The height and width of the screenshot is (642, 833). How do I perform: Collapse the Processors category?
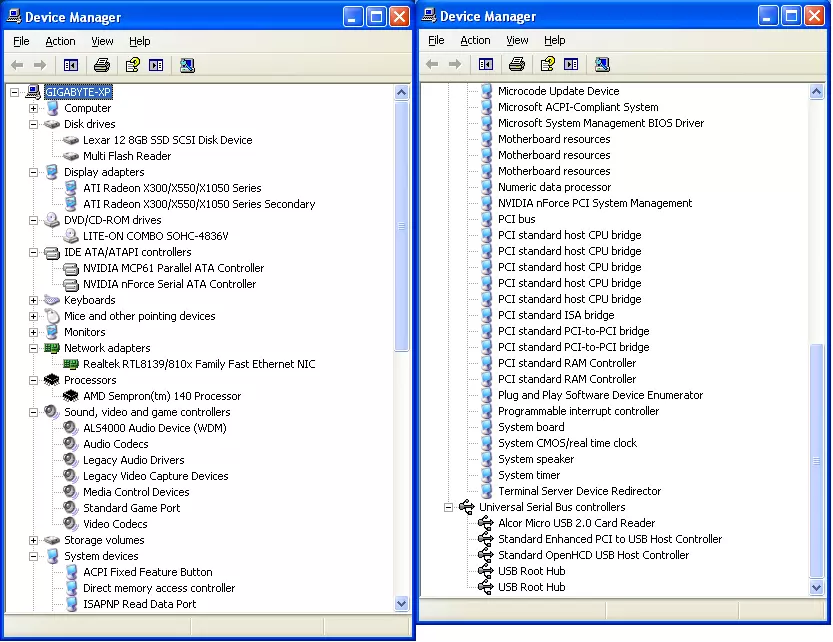click(33, 381)
